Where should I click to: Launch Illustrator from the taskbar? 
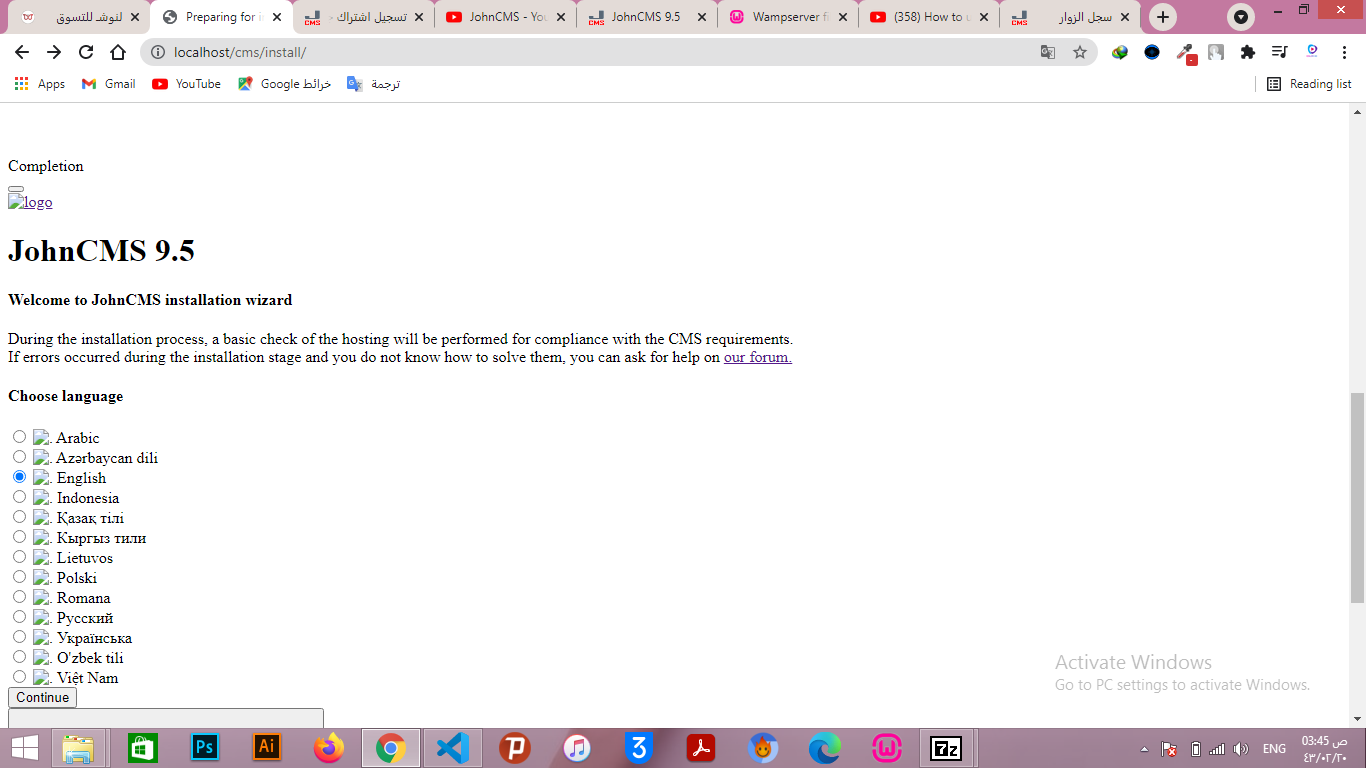coord(267,748)
